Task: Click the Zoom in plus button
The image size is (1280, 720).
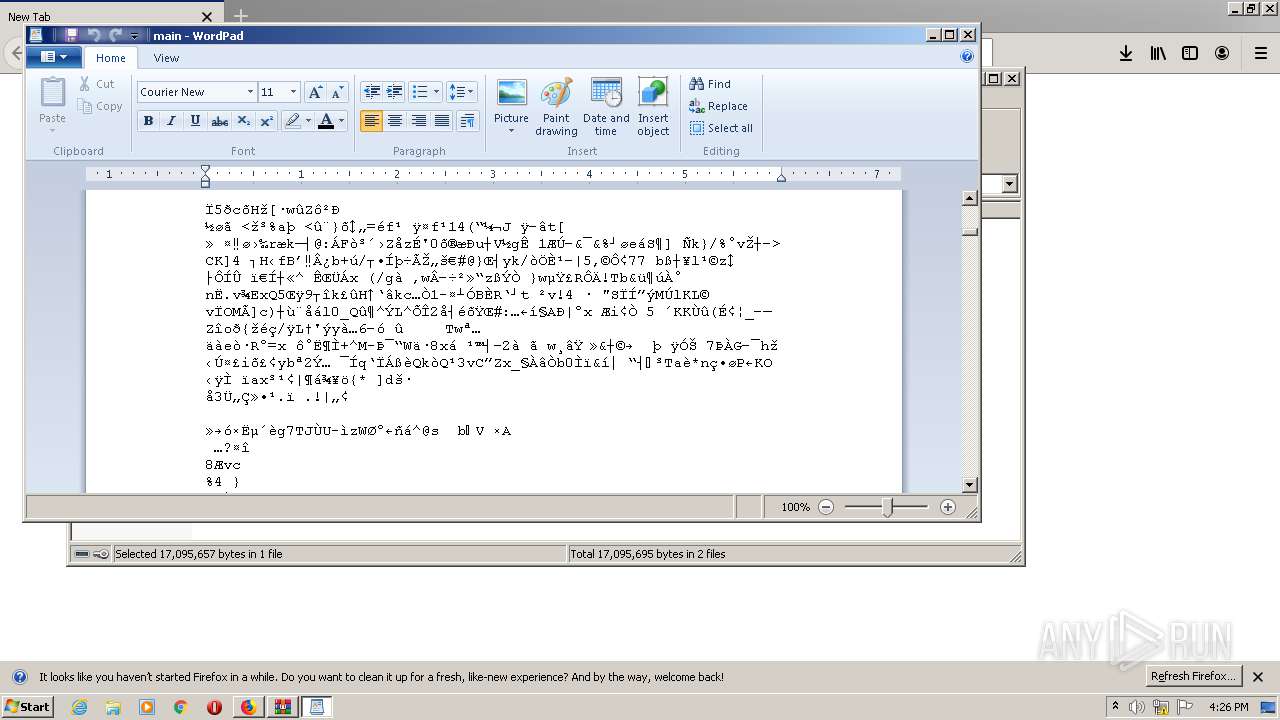Action: 948,507
